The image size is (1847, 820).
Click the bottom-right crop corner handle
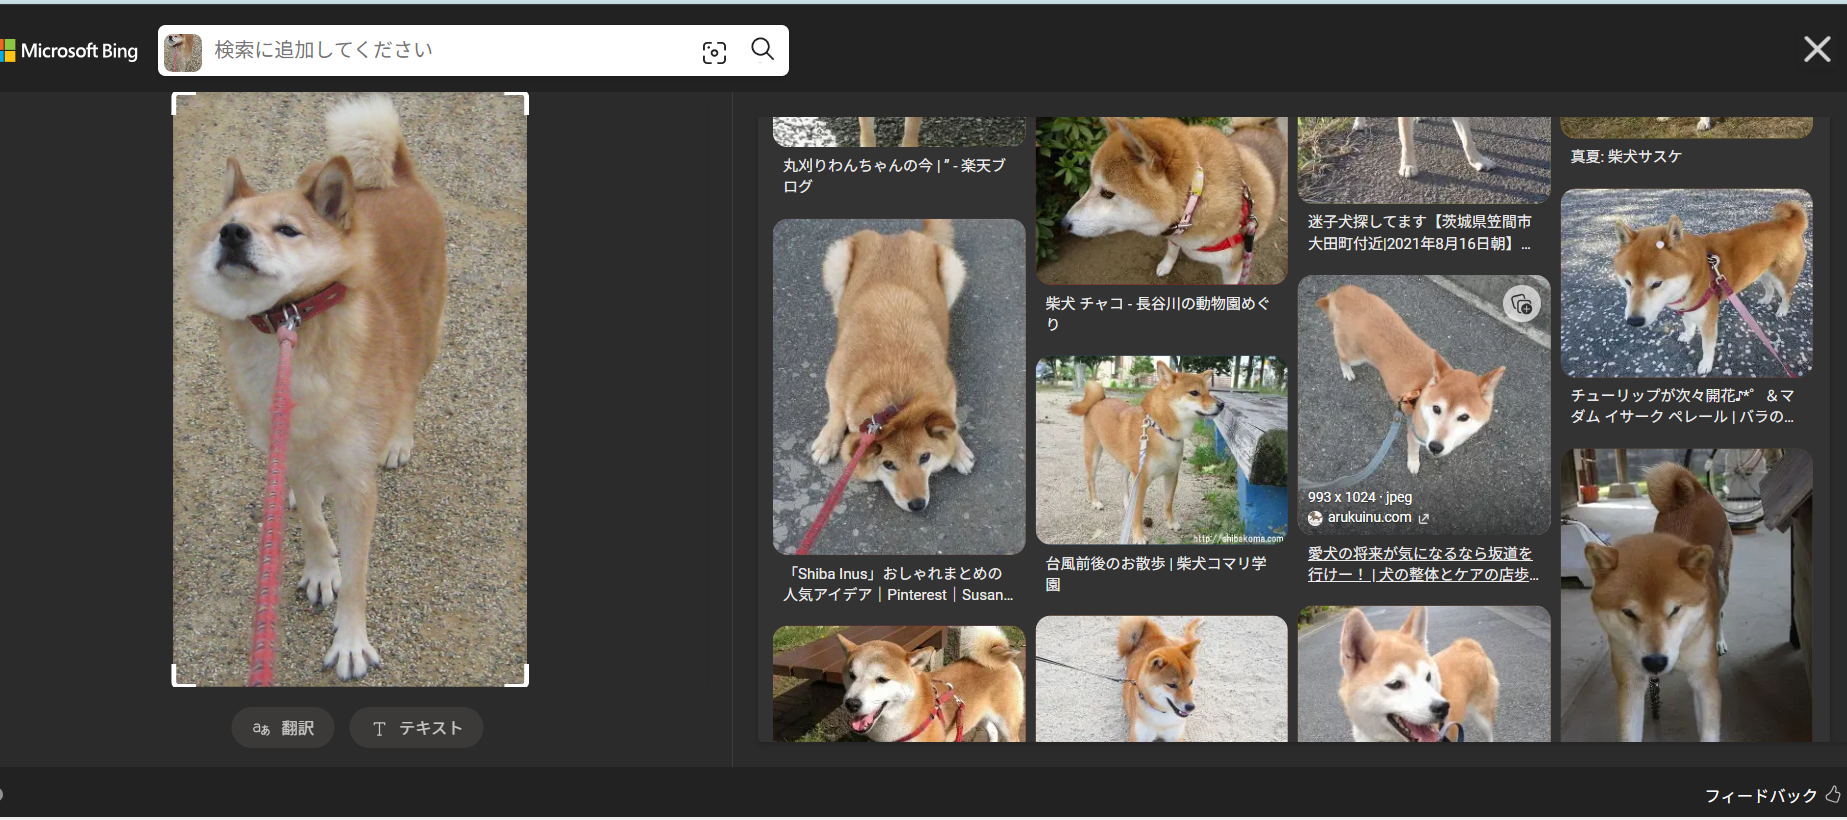(x=522, y=680)
